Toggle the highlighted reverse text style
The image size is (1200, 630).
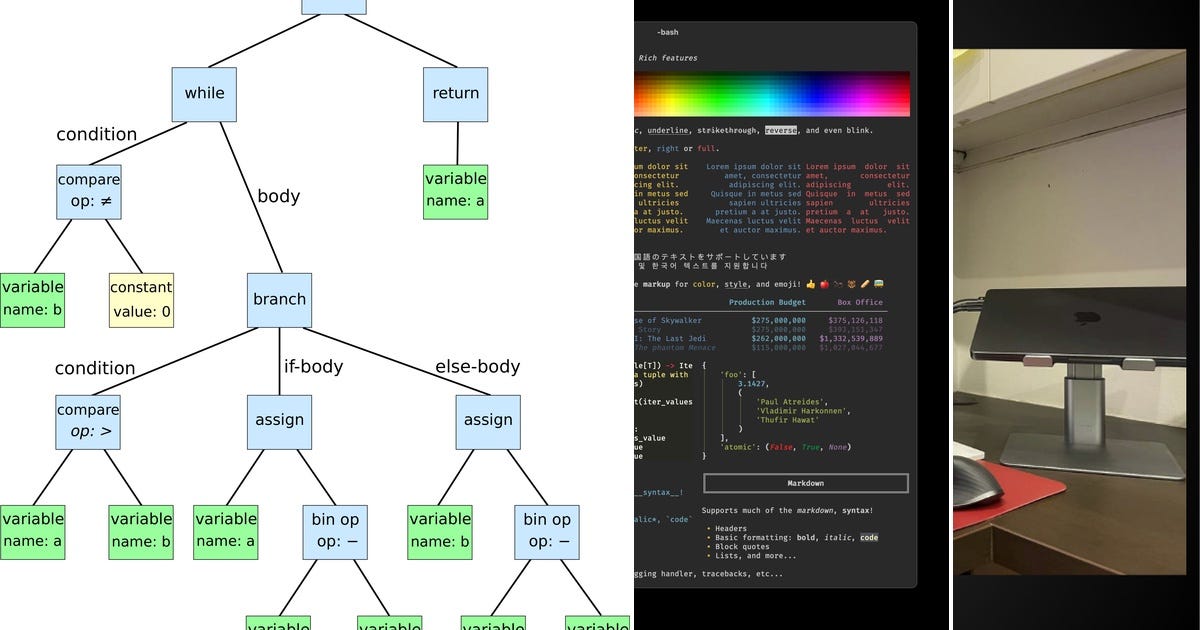pyautogui.click(x=781, y=130)
